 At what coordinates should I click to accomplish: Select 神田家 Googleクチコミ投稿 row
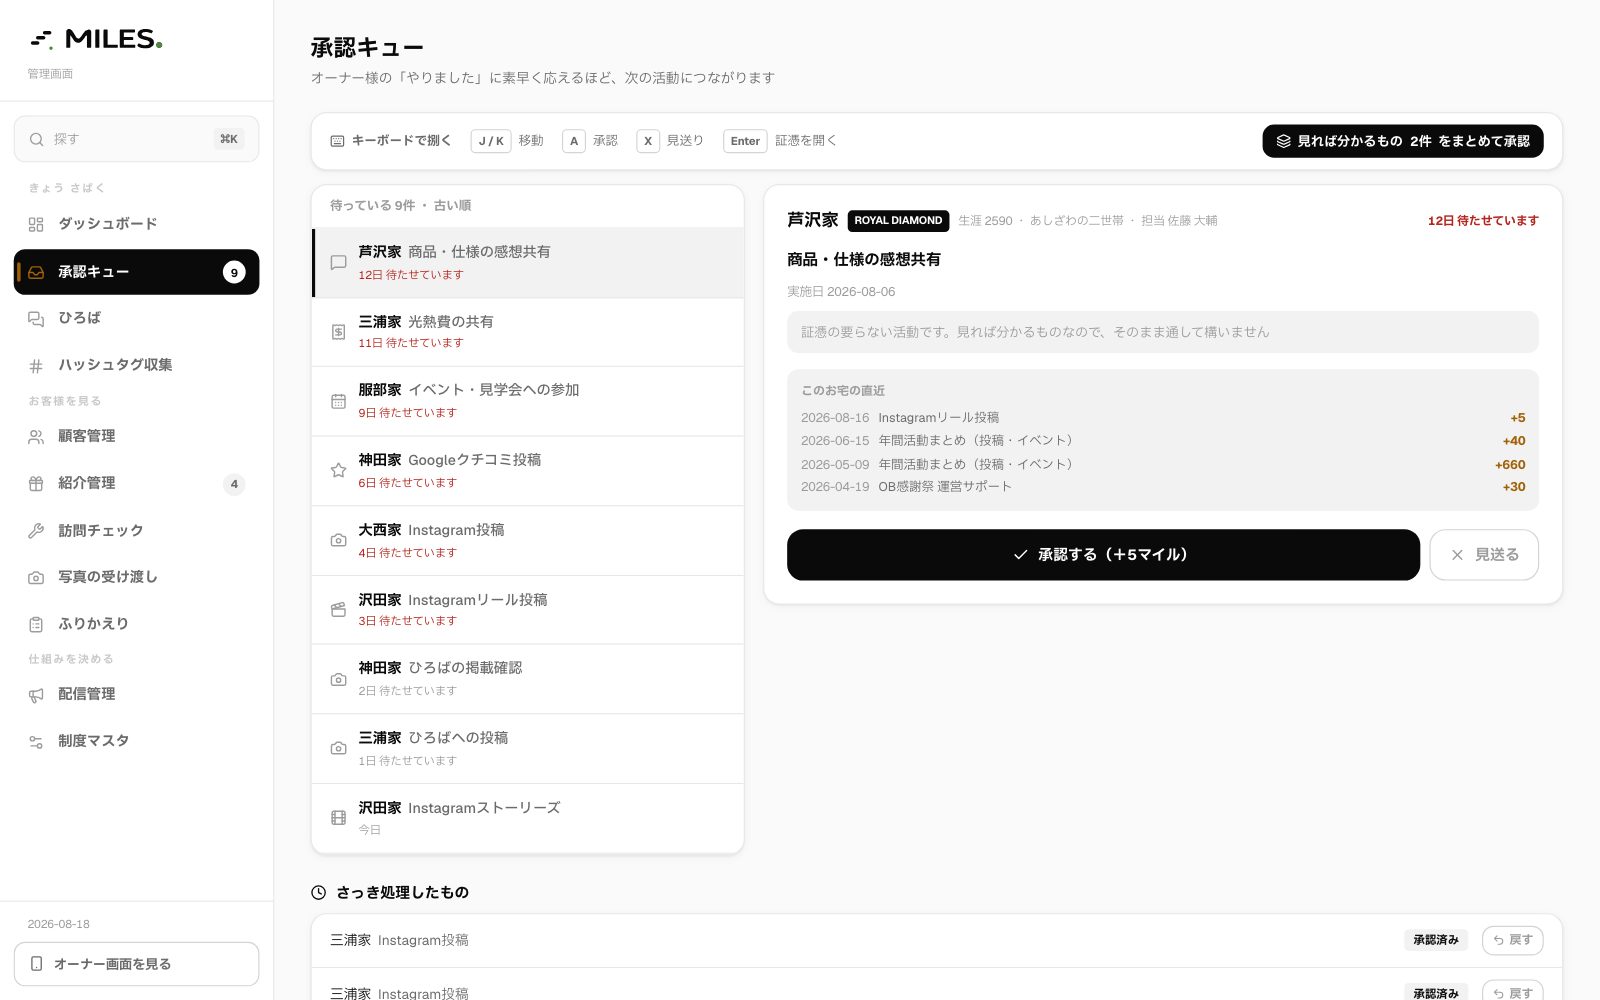click(x=528, y=471)
